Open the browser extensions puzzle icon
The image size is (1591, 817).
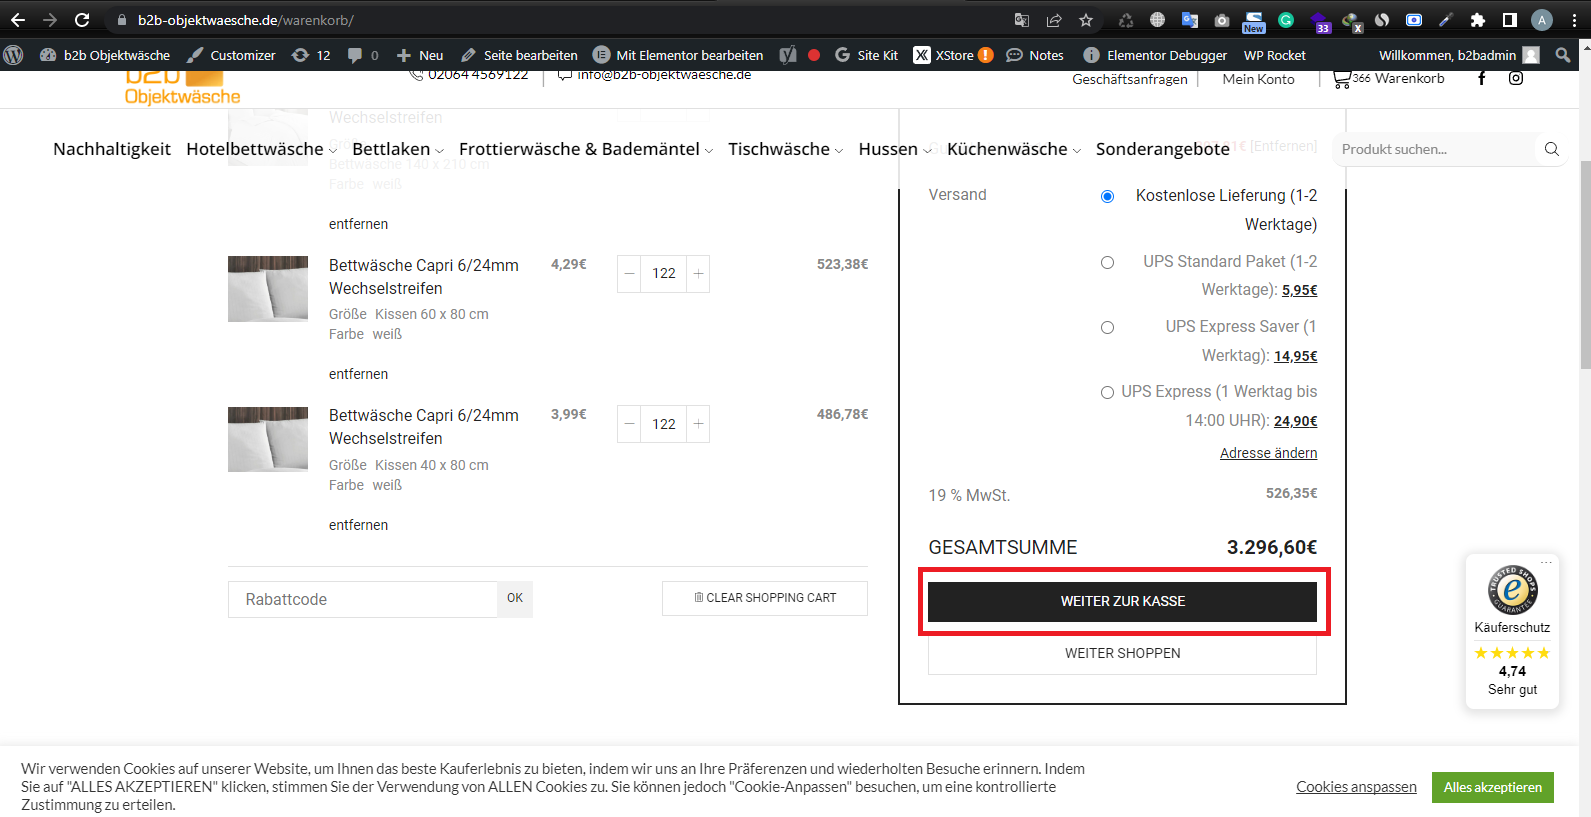pos(1478,20)
